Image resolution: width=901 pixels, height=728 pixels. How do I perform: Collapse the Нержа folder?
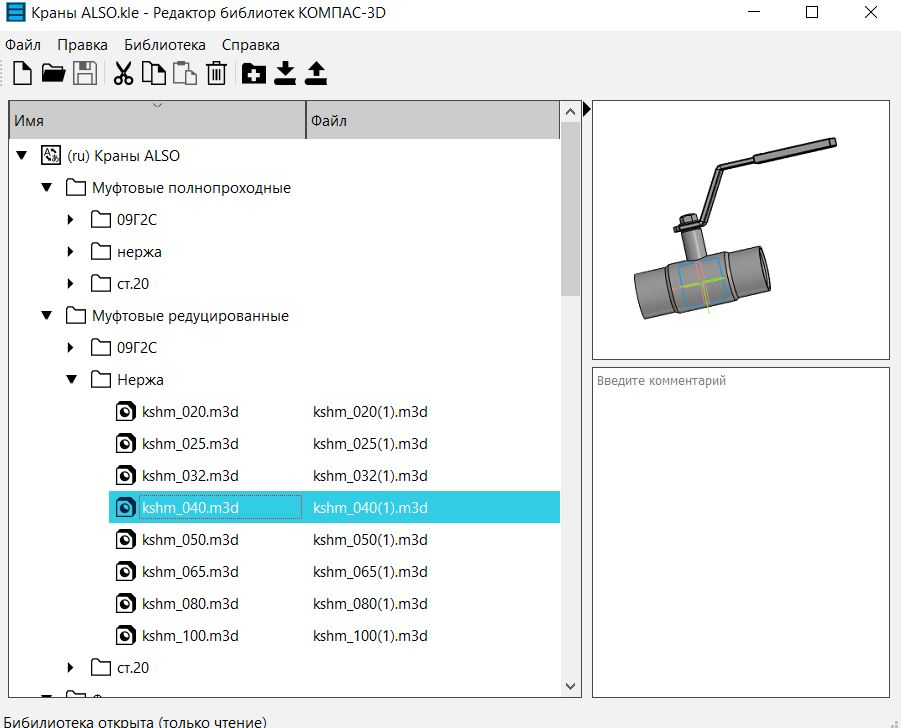click(72, 379)
